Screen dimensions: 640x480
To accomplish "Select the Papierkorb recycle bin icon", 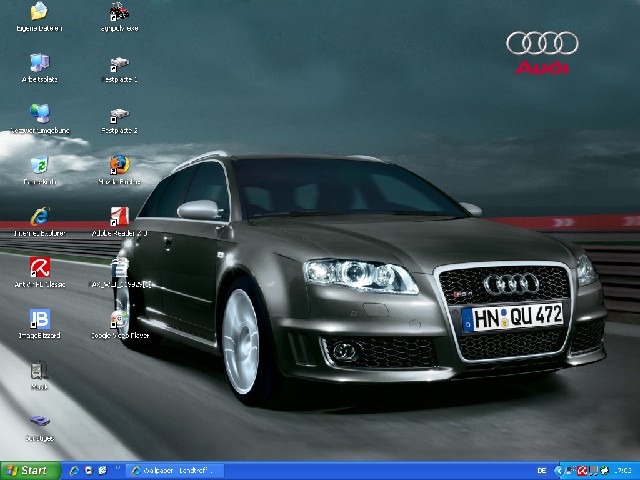I will pos(39,166).
